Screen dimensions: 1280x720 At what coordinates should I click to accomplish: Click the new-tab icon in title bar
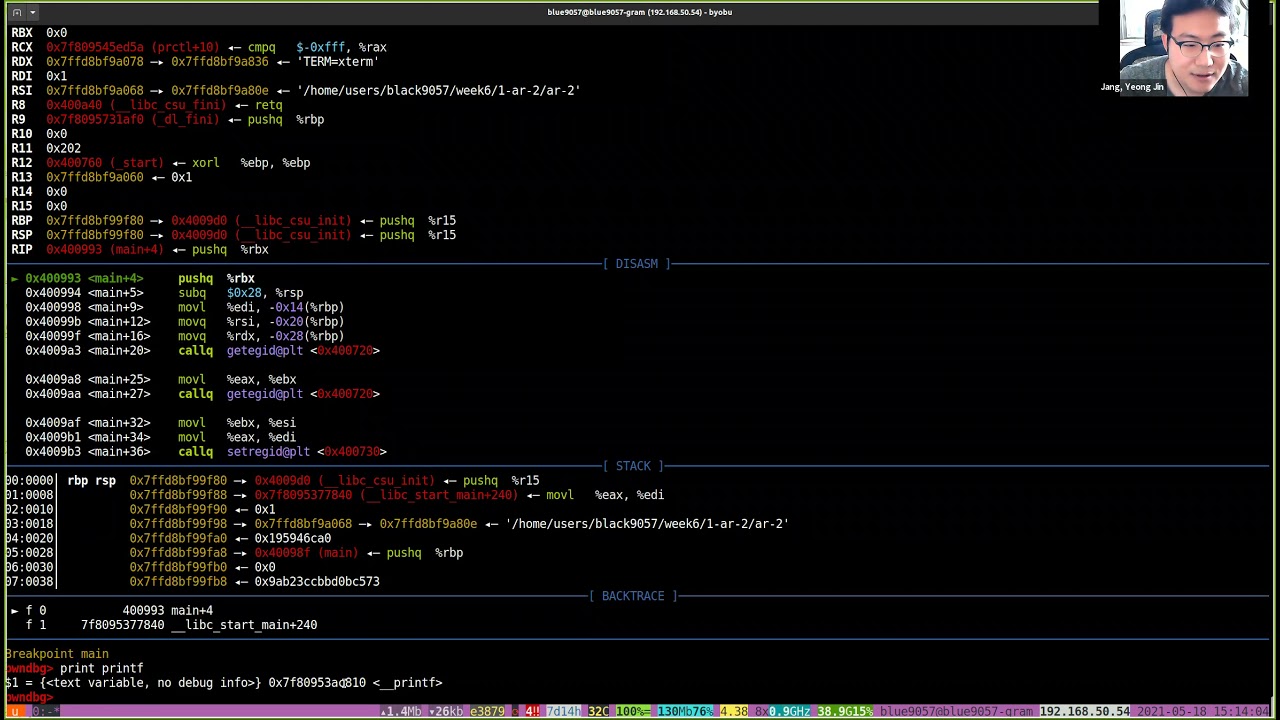pos(16,12)
